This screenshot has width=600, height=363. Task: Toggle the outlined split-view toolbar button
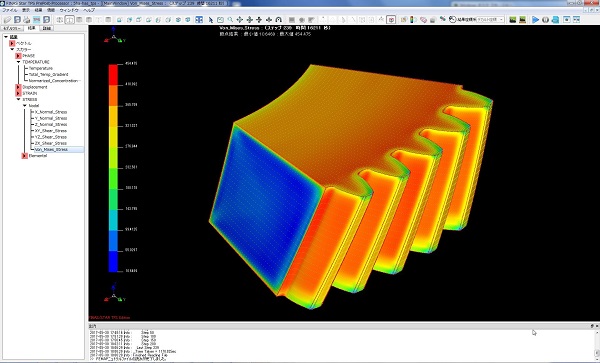pos(70,20)
